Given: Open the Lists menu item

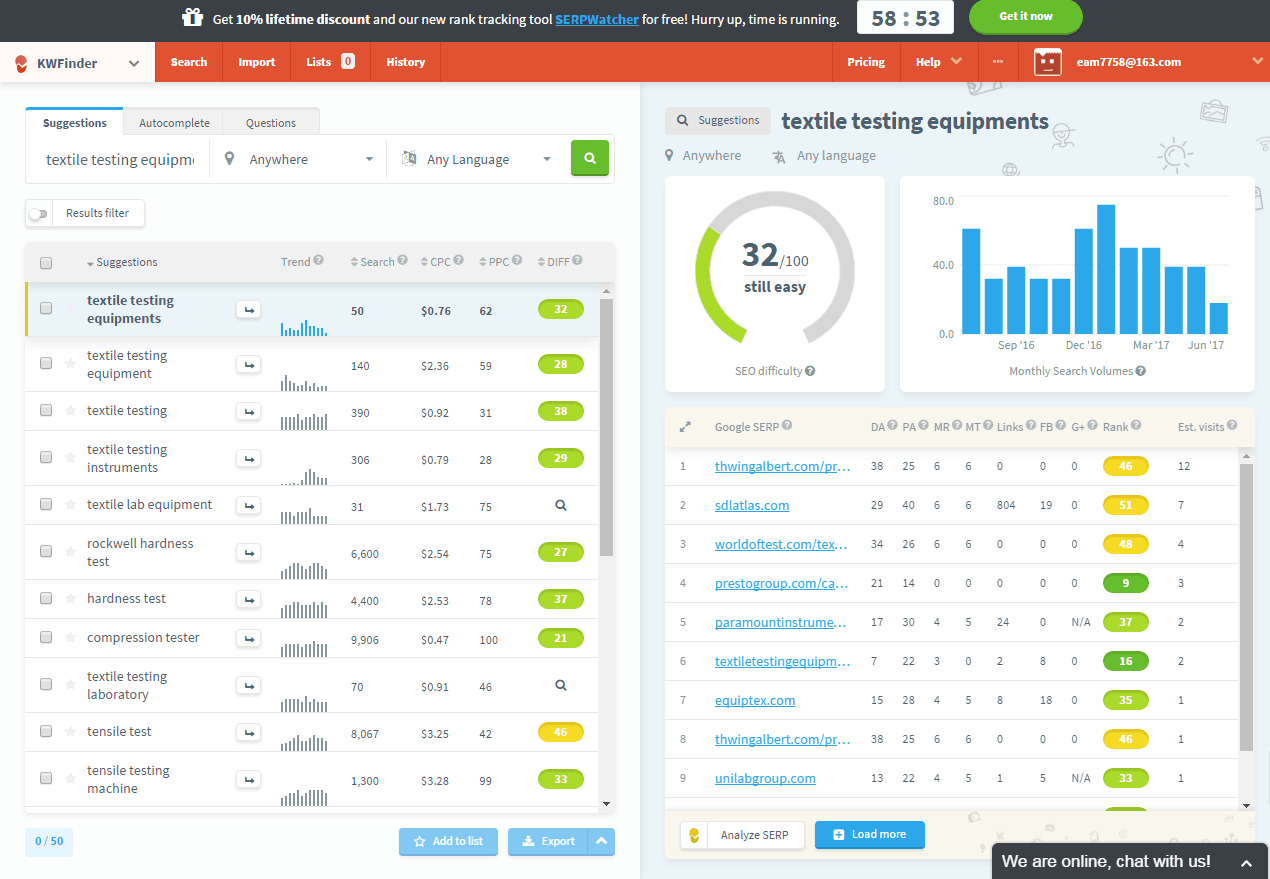Looking at the screenshot, I should (330, 62).
